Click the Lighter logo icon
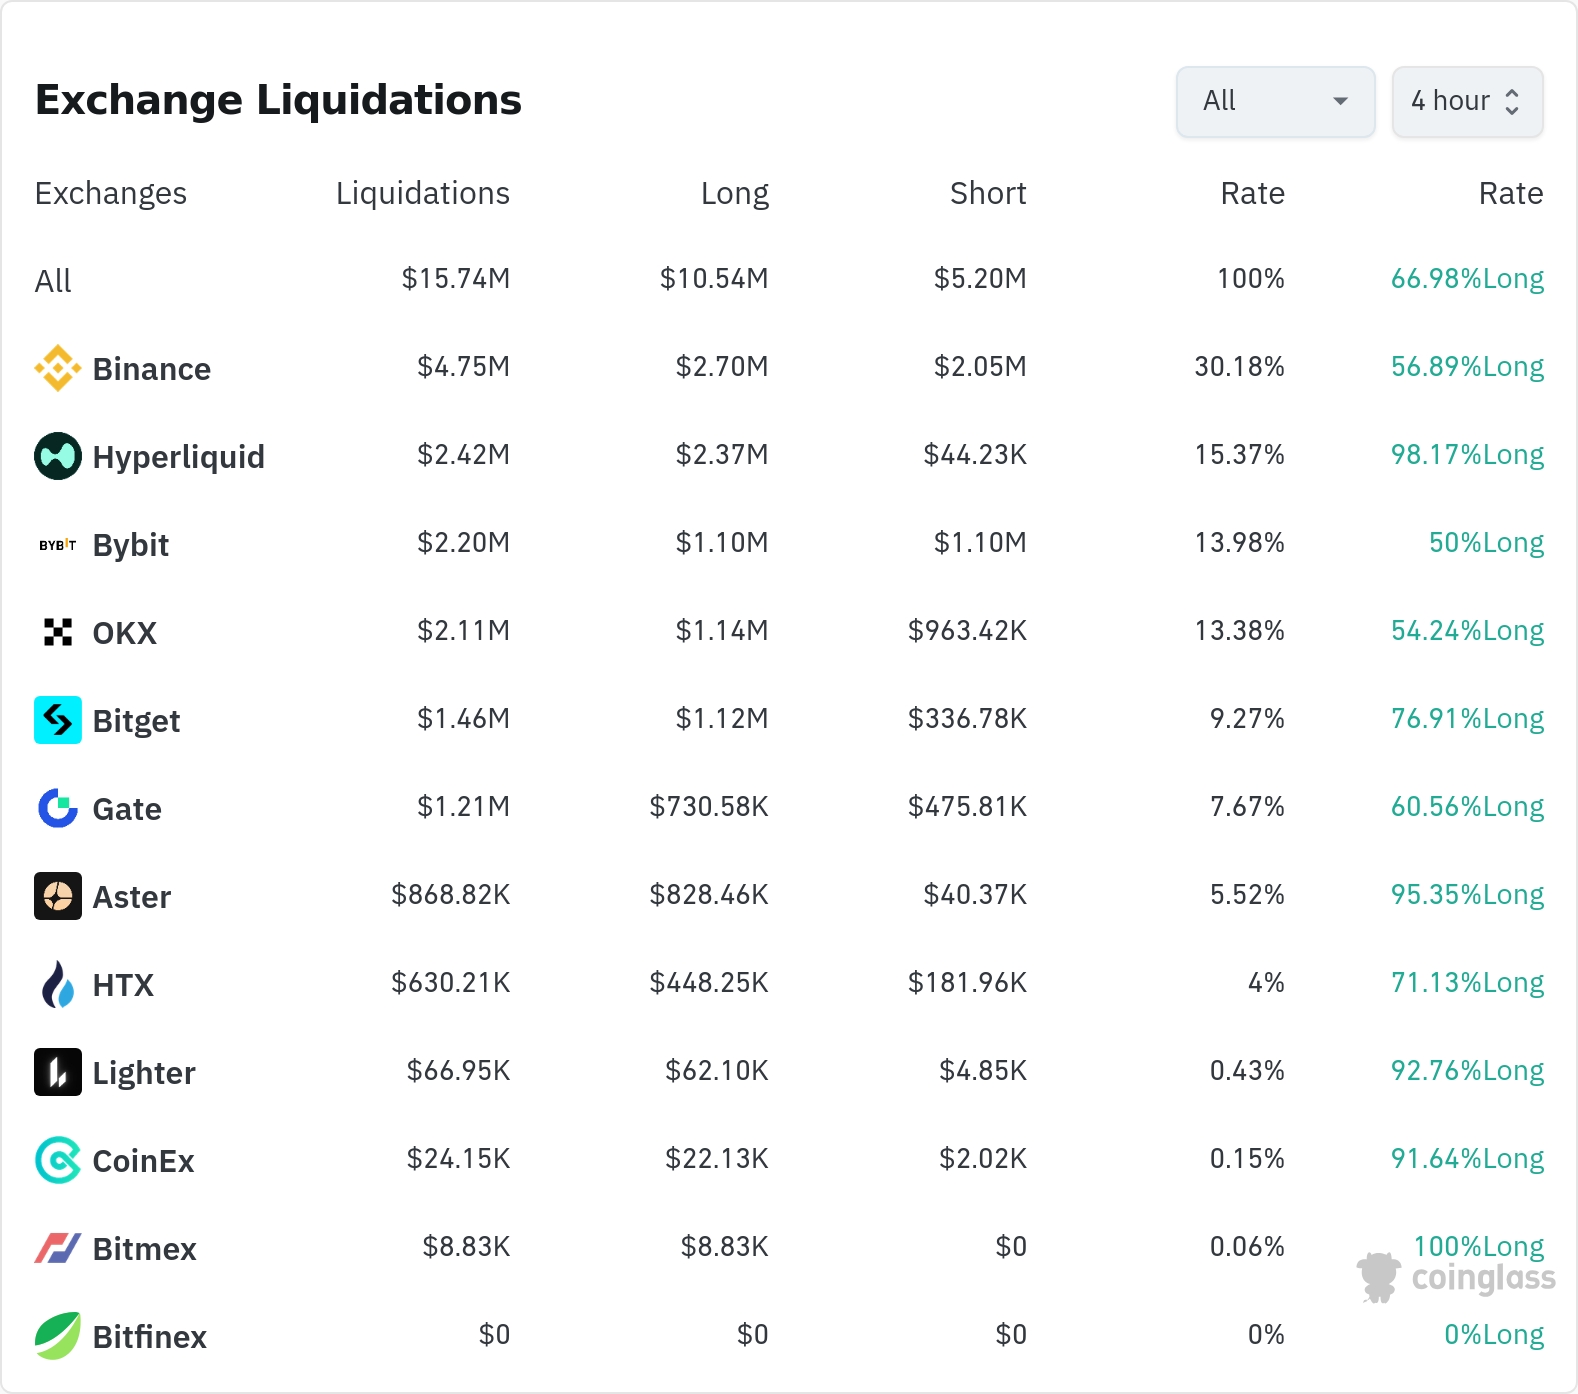The height and width of the screenshot is (1394, 1578). (x=58, y=1072)
